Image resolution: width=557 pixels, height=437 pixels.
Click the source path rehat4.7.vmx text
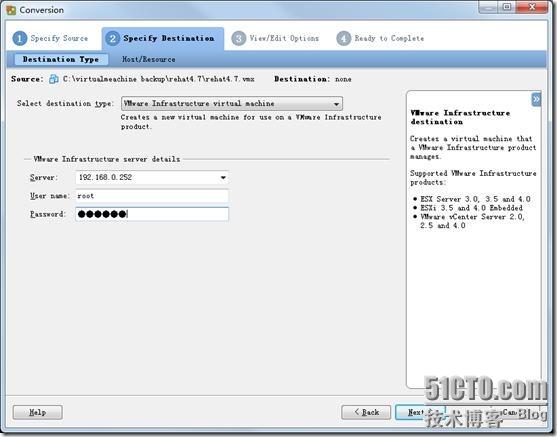pos(158,79)
